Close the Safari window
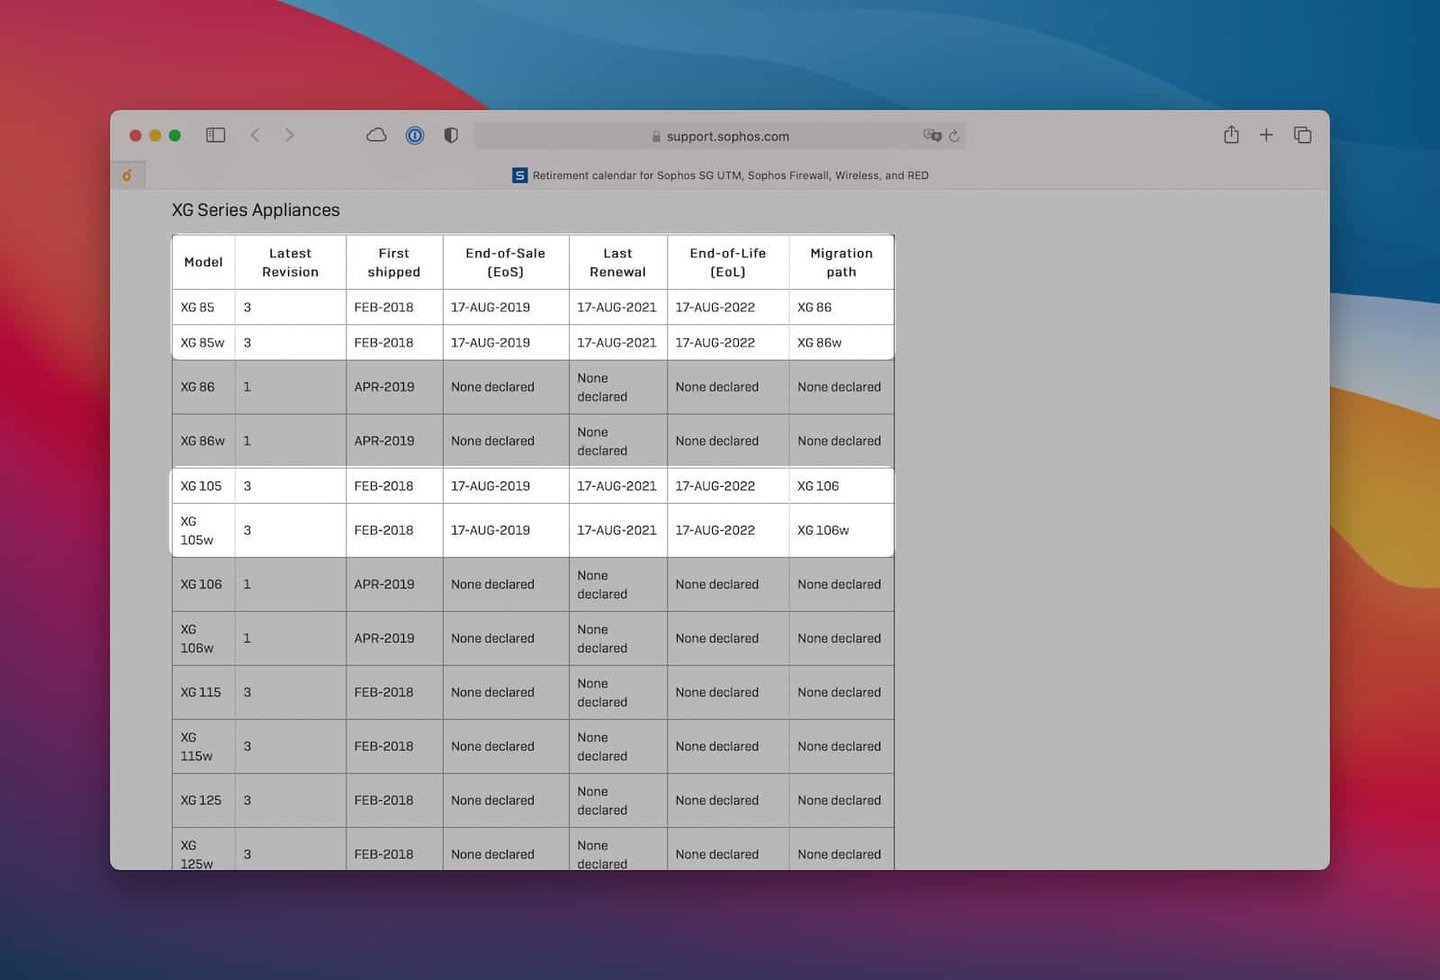This screenshot has width=1440, height=980. 135,135
